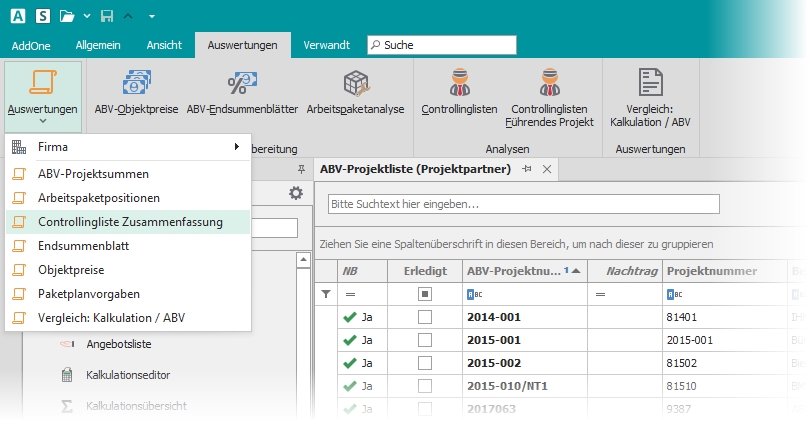The image size is (808, 421).
Task: Click the grid search text field
Action: click(x=523, y=204)
